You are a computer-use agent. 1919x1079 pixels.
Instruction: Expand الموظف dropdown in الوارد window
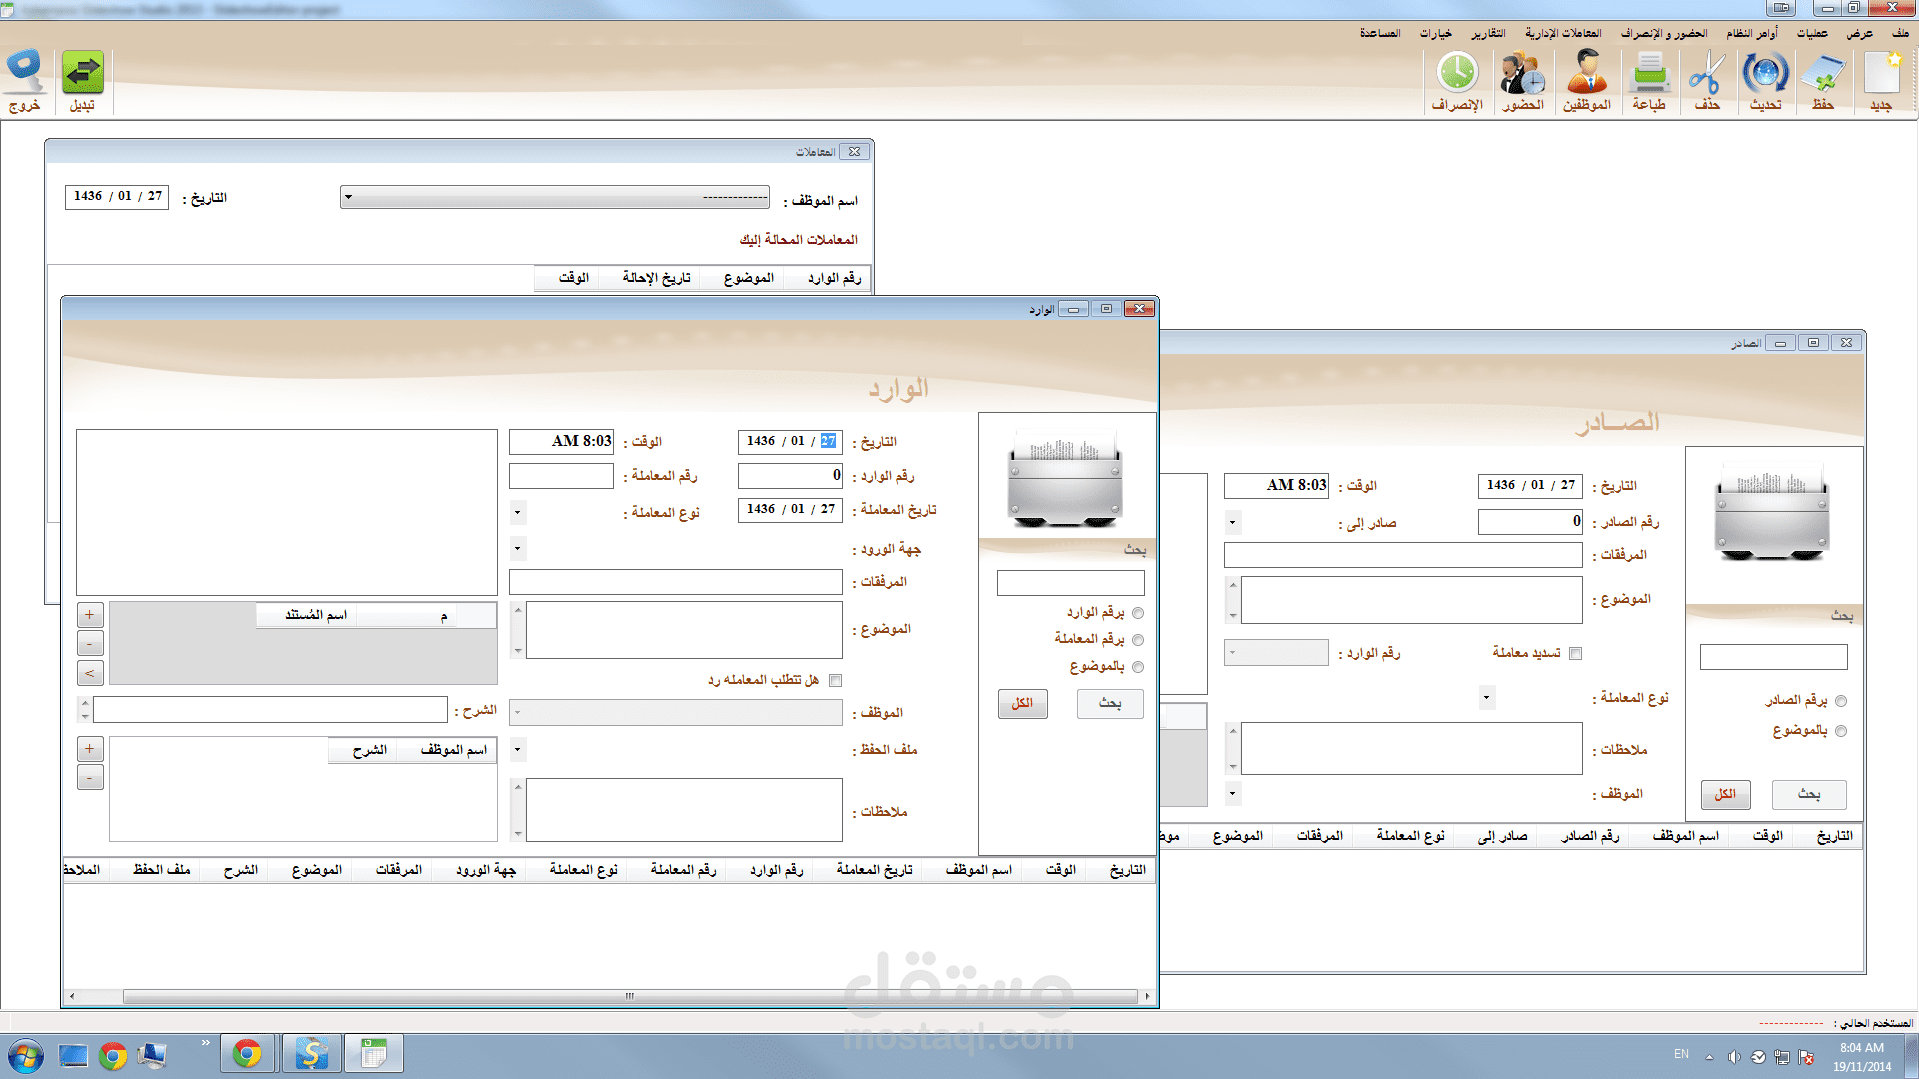click(517, 713)
